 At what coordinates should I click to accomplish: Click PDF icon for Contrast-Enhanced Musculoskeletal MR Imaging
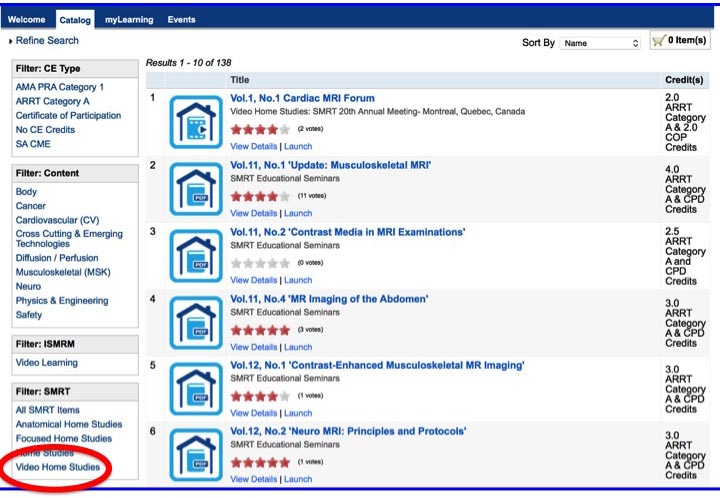(x=195, y=388)
